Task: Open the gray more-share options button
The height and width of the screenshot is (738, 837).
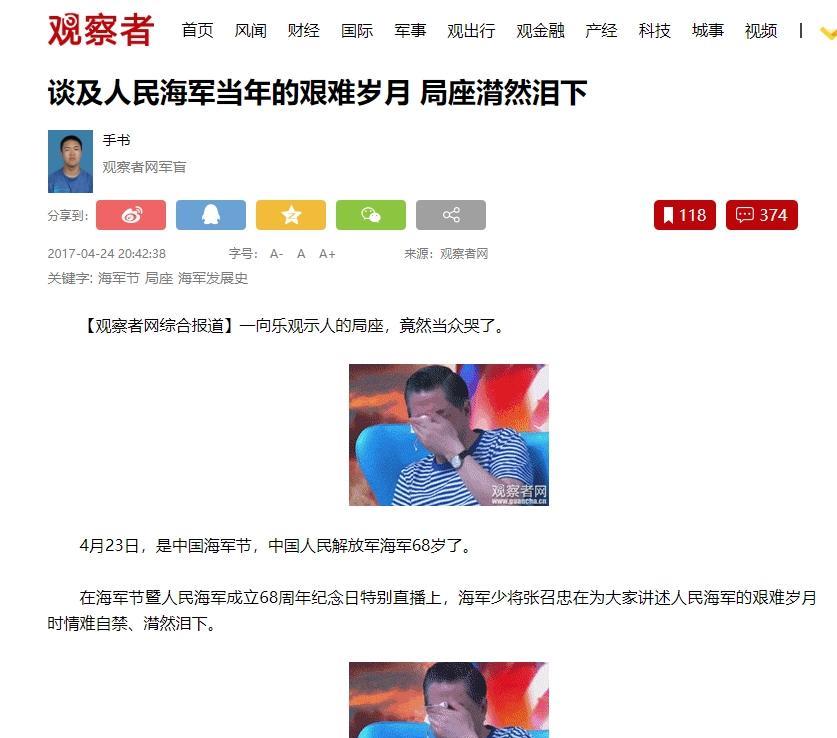Action: pyautogui.click(x=451, y=215)
